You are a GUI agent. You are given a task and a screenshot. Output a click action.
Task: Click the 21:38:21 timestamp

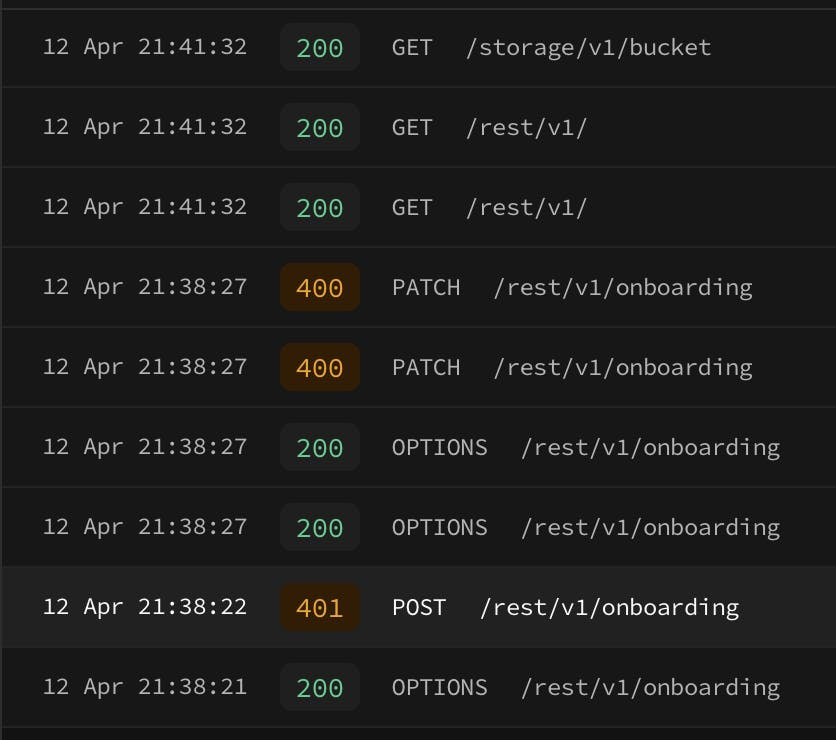coord(144,687)
